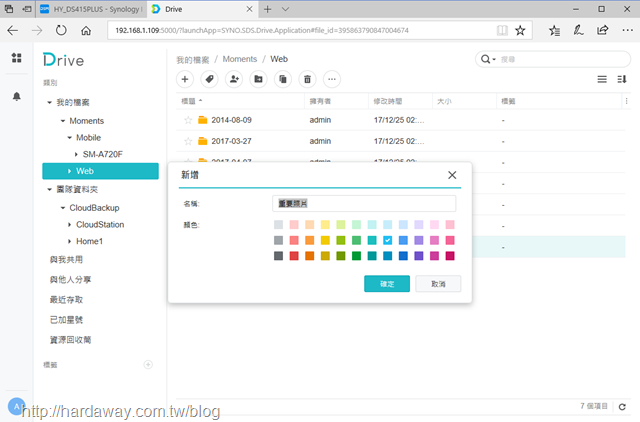Go to 我的檔案 breadcrumb
The width and height of the screenshot is (640, 422).
point(193,60)
